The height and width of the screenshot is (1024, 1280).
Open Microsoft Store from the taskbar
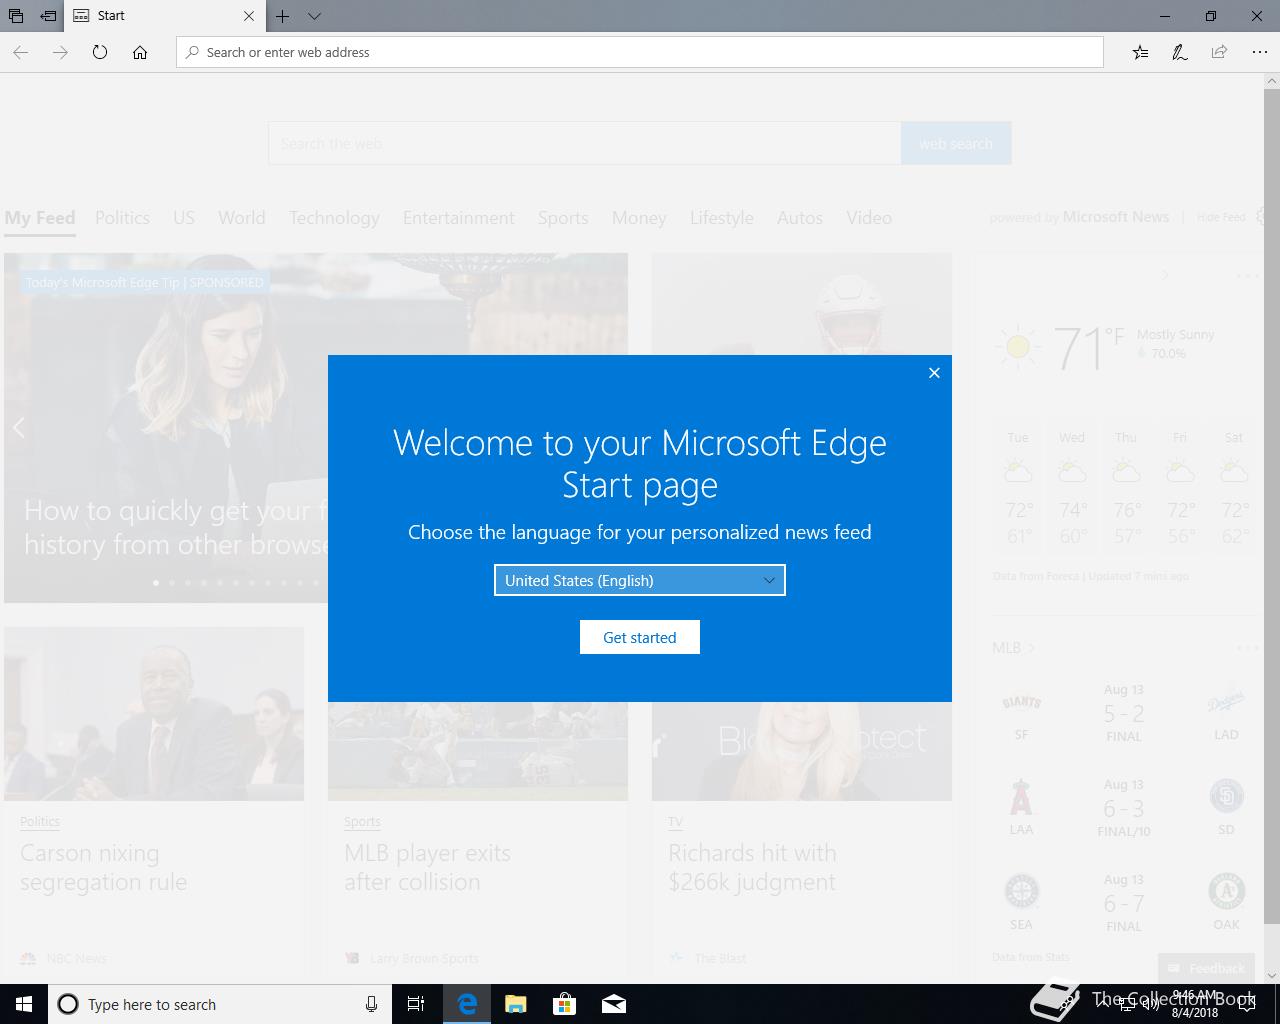(x=565, y=1004)
